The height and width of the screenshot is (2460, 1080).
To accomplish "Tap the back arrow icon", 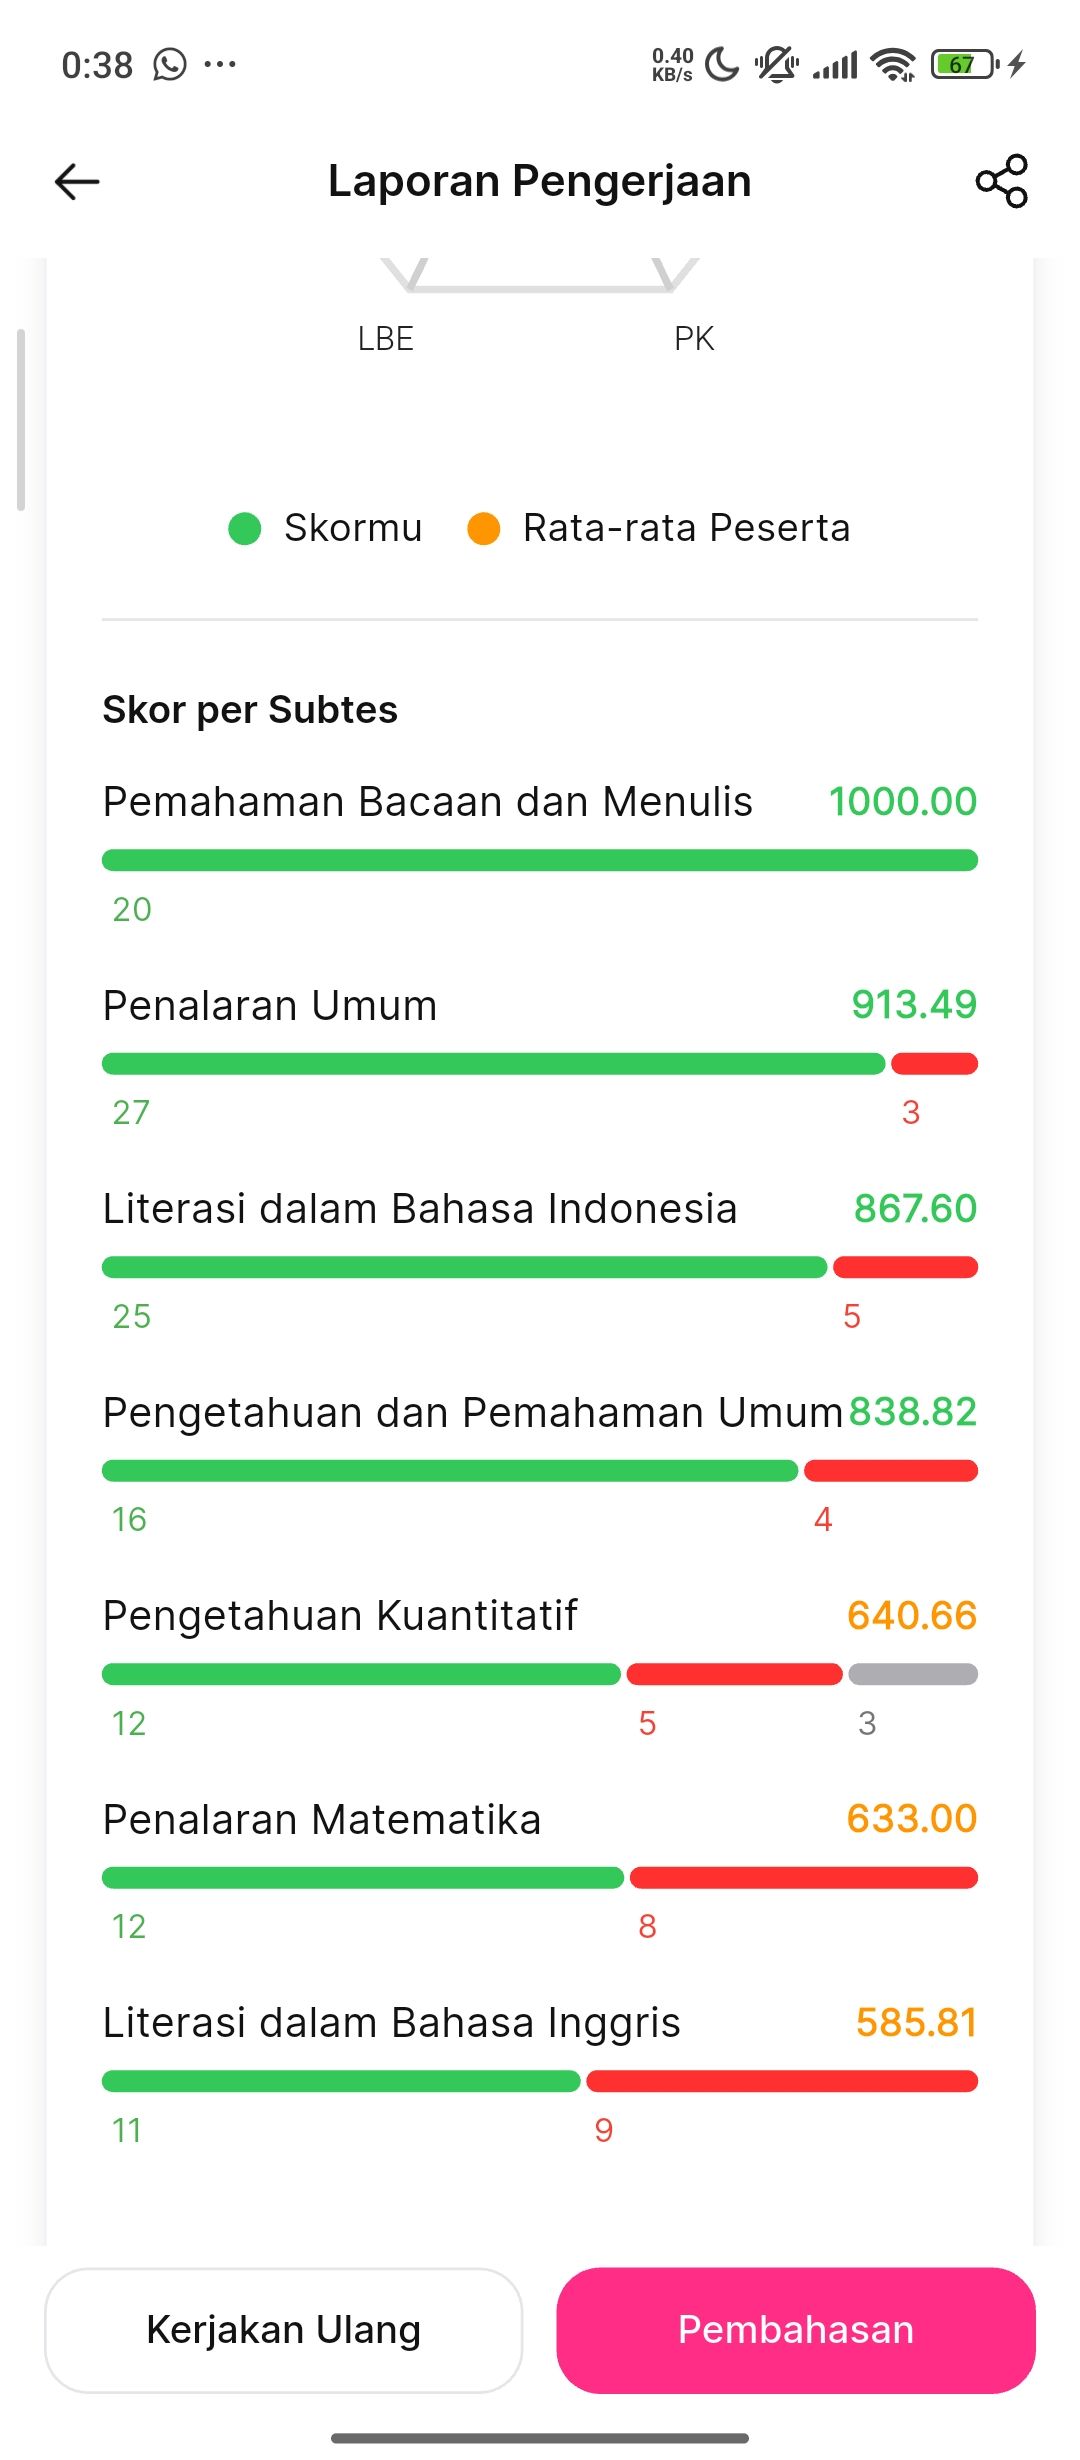I will coord(77,181).
